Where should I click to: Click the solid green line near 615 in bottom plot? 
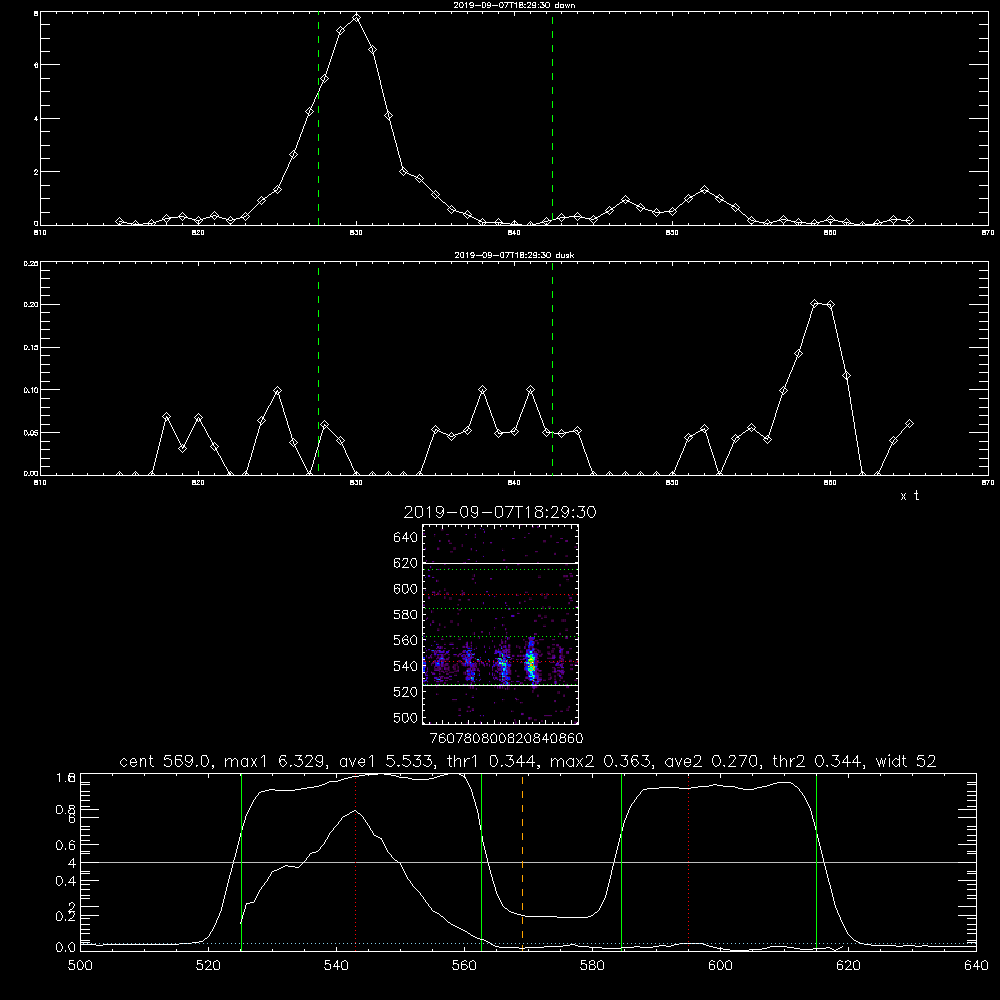(x=816, y=862)
